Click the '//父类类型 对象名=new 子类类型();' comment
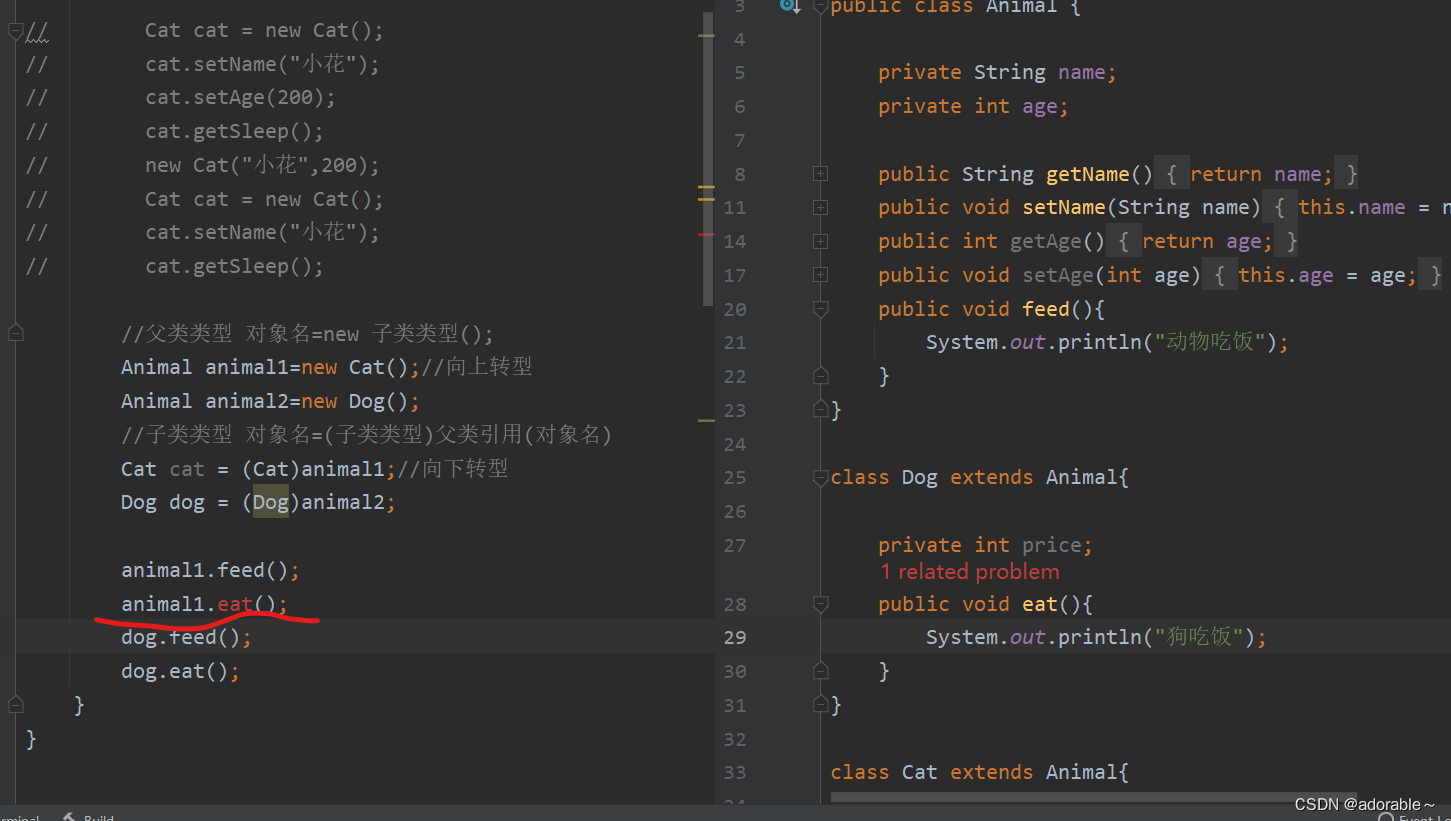 click(x=308, y=333)
